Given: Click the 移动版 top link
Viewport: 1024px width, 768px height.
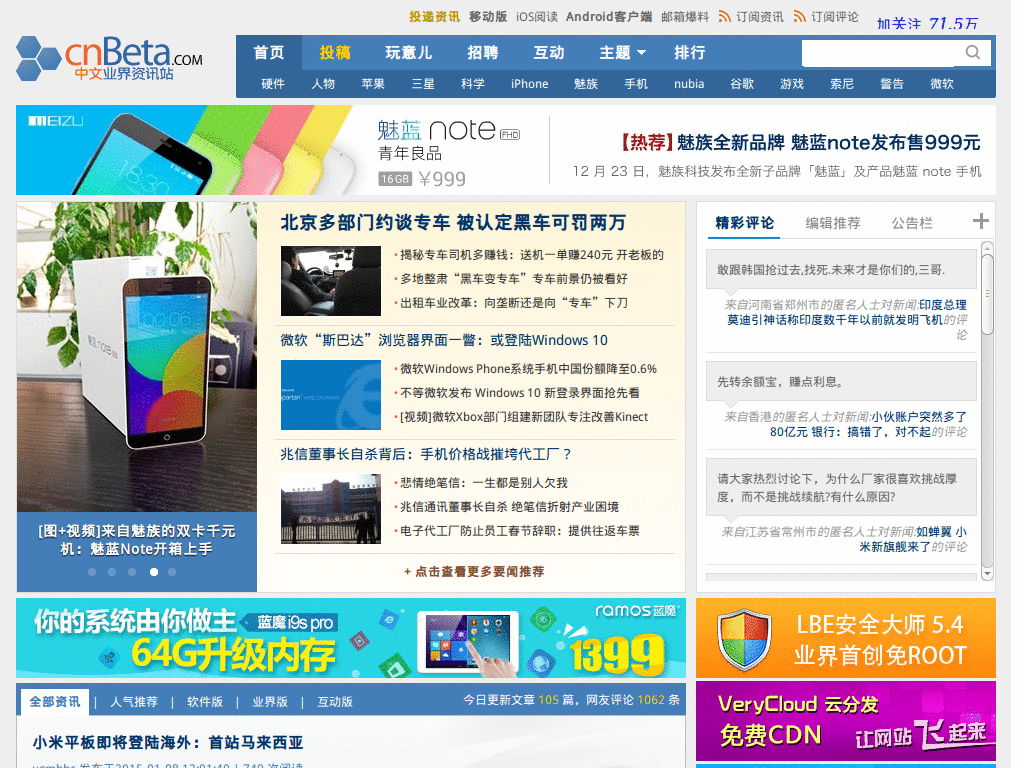Looking at the screenshot, I should [488, 16].
